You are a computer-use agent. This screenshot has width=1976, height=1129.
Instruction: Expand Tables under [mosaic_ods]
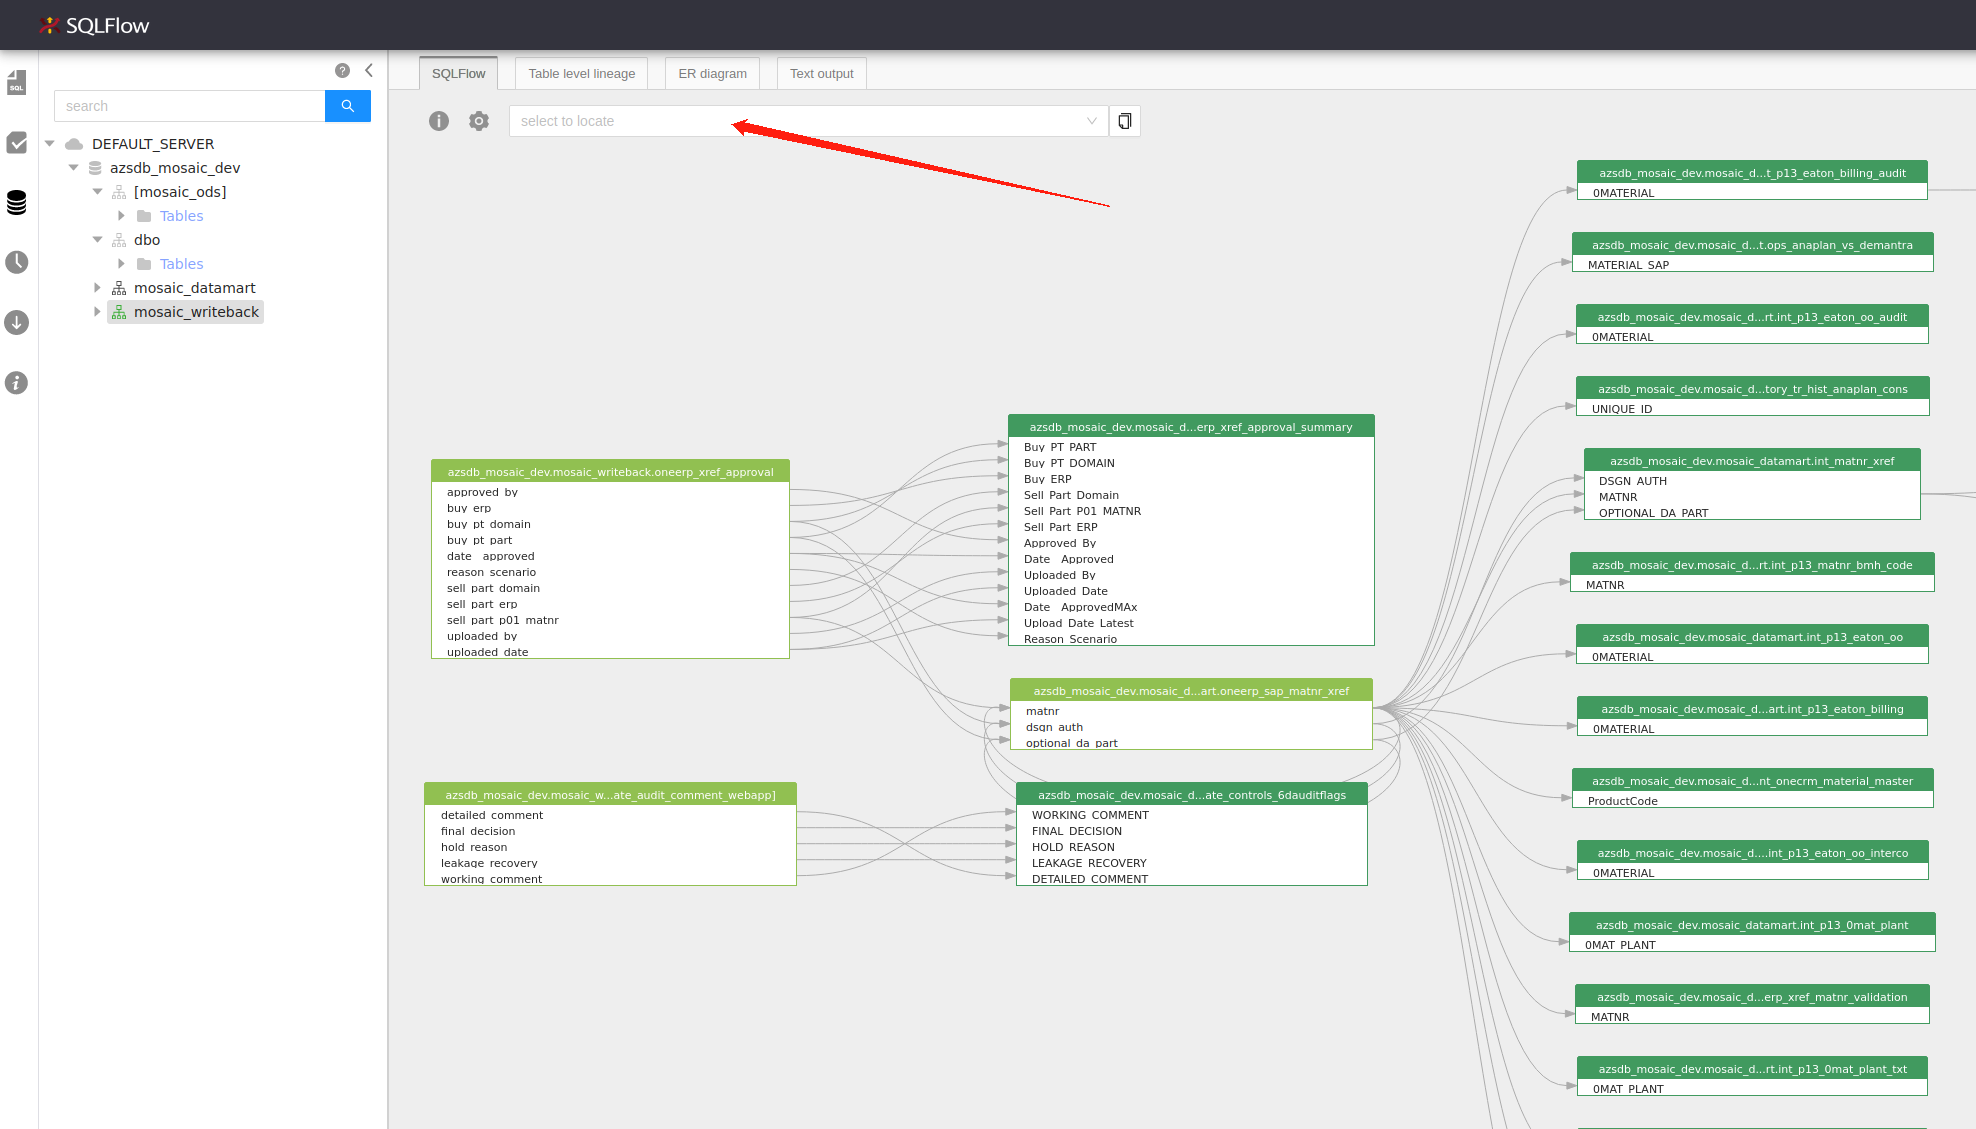(x=122, y=216)
